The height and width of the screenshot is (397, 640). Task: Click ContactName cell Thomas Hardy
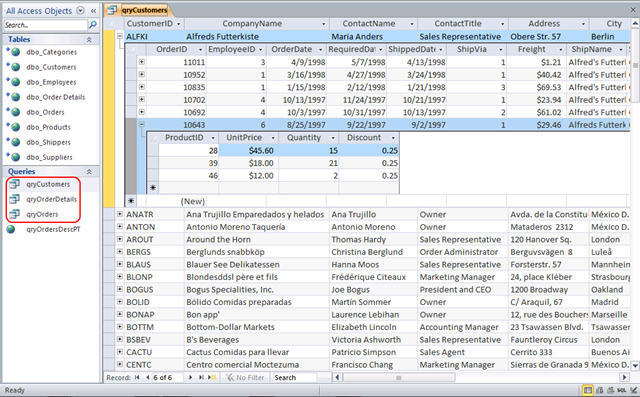click(373, 240)
